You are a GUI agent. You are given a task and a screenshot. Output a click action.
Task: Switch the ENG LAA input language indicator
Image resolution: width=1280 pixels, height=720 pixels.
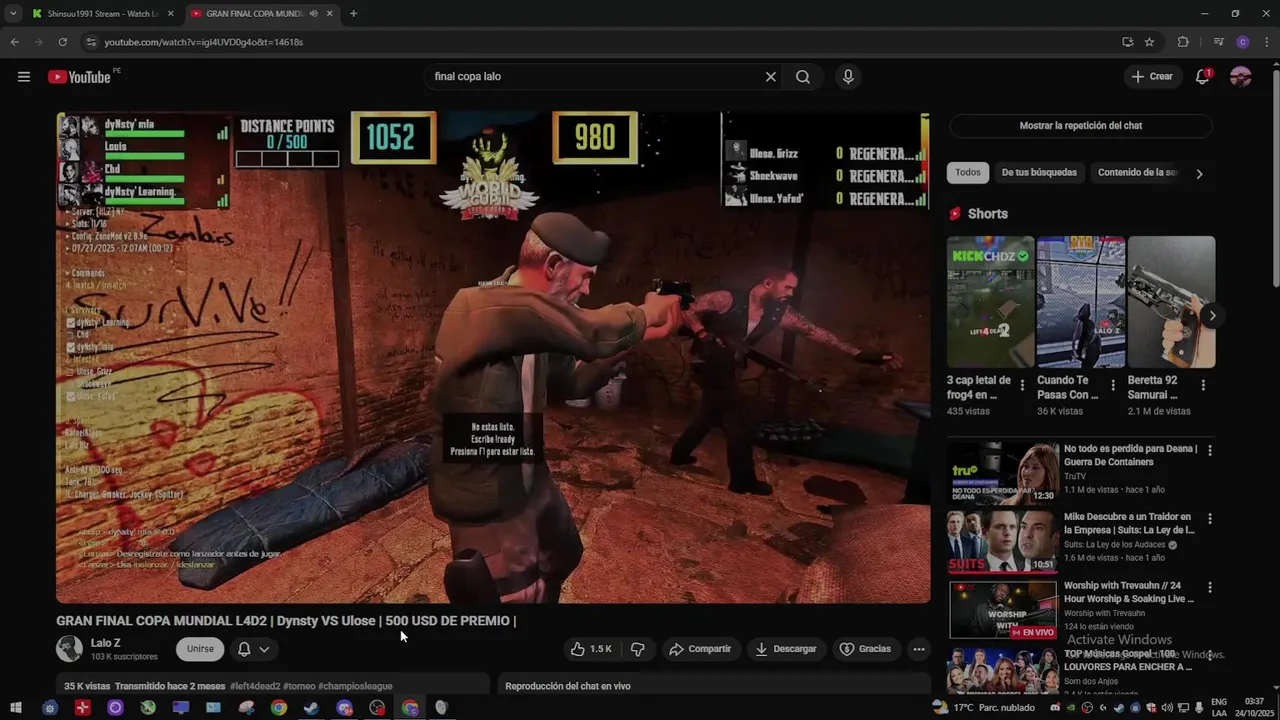1221,708
